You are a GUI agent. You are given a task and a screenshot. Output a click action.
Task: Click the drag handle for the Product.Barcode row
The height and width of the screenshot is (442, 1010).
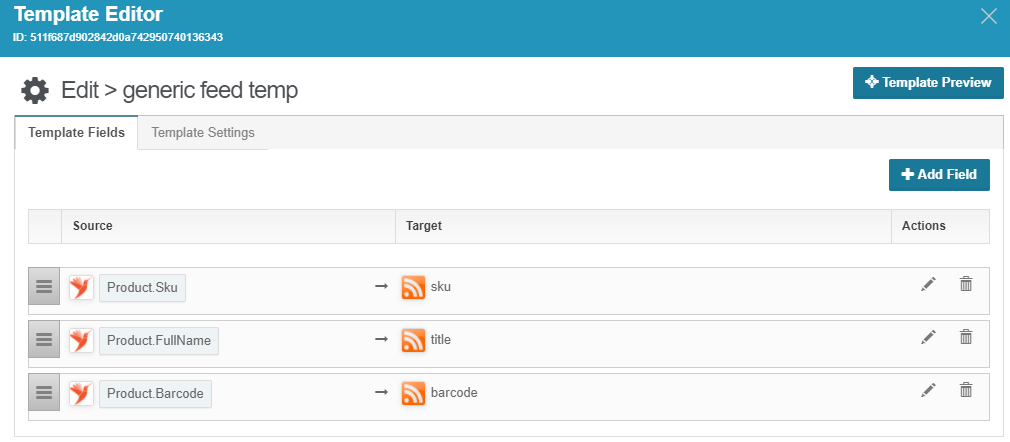44,392
